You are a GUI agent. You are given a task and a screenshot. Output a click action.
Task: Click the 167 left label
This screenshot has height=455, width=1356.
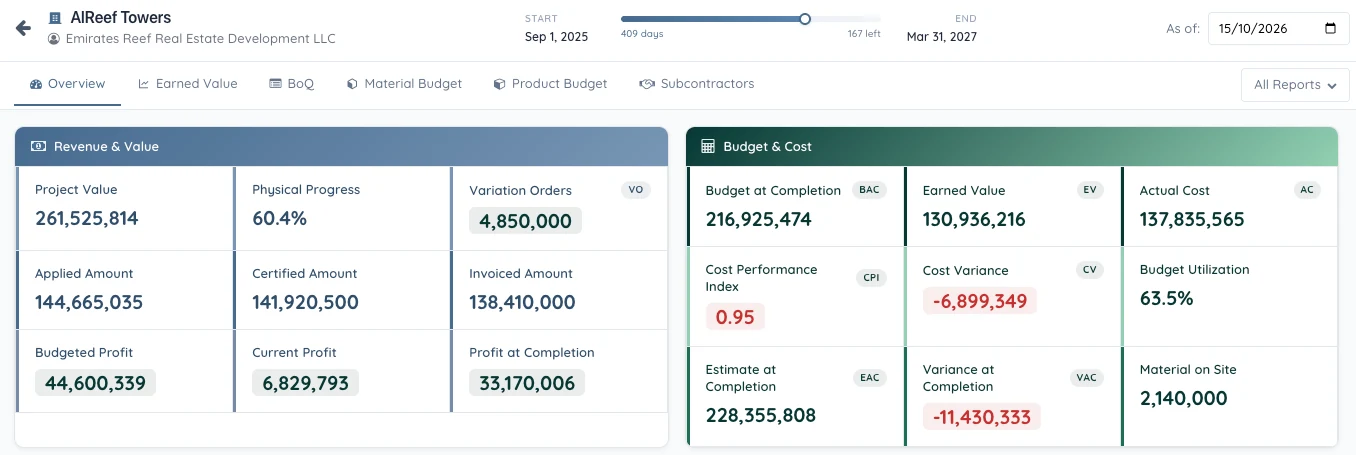point(864,34)
